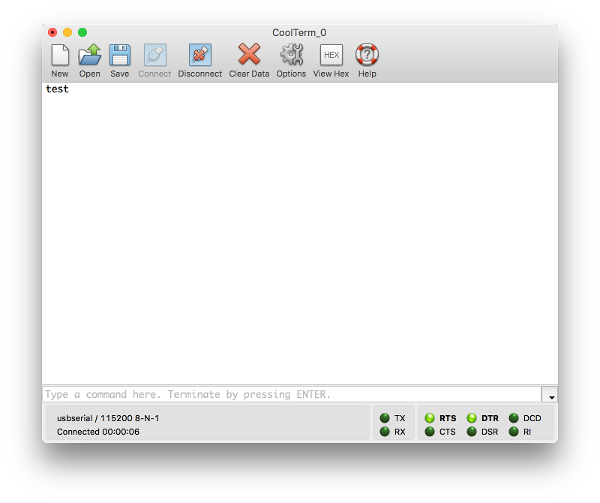This screenshot has height=503, width=600.
Task: Click the New document icon
Action: [60, 55]
